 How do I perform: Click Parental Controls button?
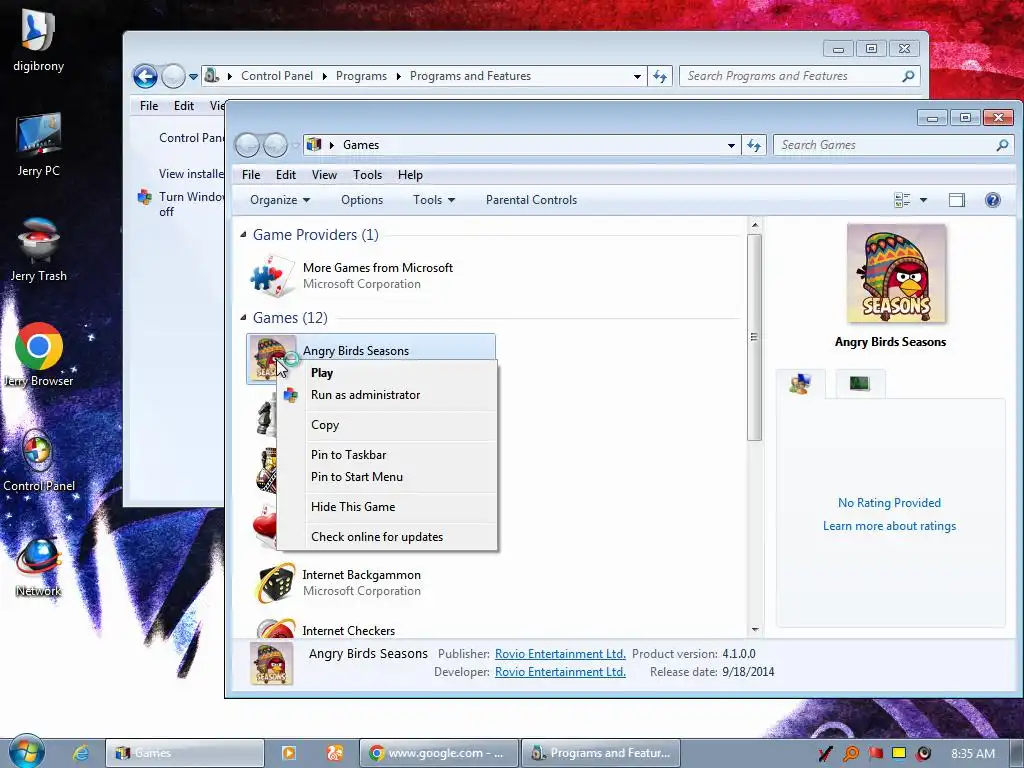(x=532, y=200)
